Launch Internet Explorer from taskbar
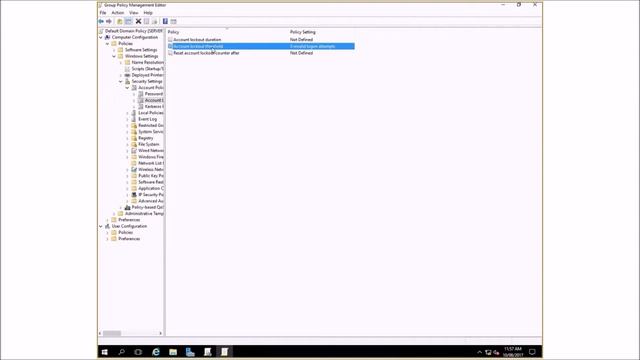 click(156, 352)
